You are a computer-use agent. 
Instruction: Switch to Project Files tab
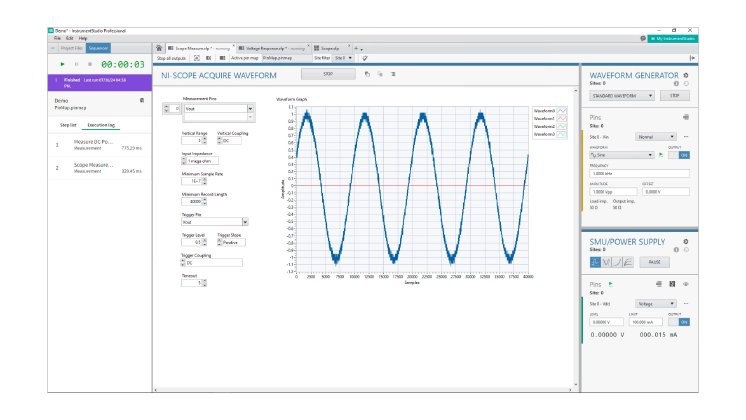[x=71, y=48]
